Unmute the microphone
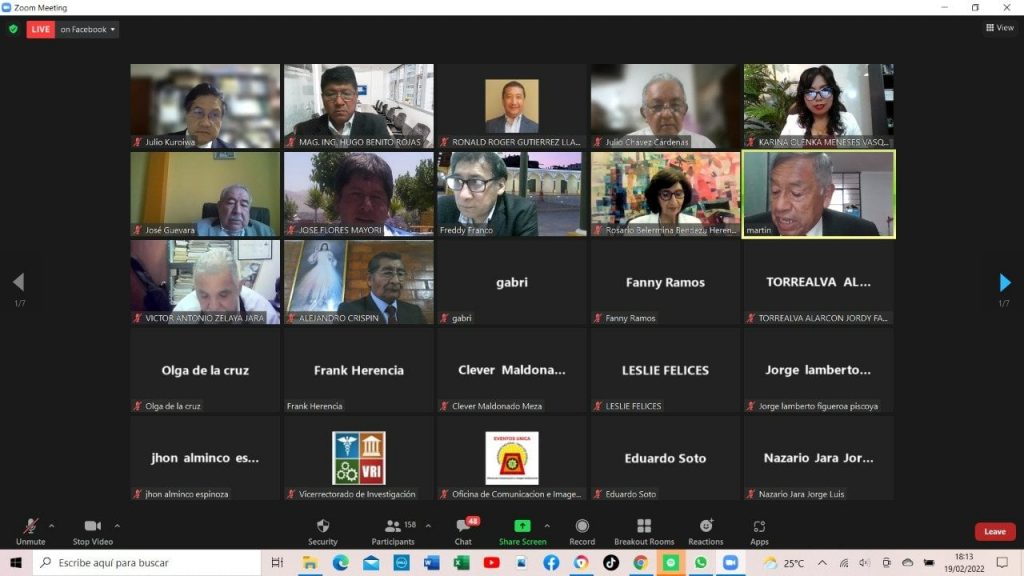Screen dimensions: 1024x576 30,527
